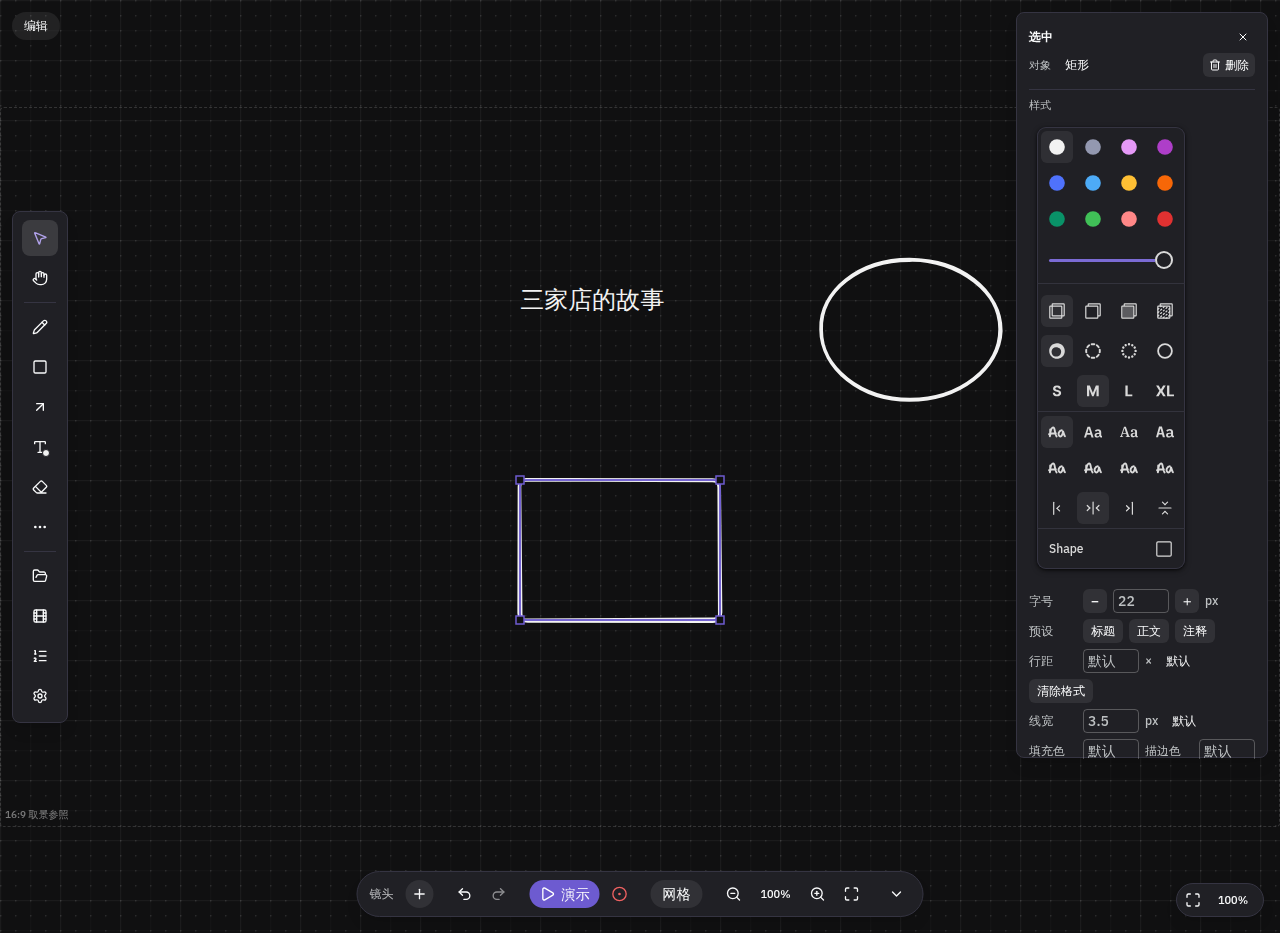Screen dimensions: 1280x933
Task: Select the pointer selection tool
Action: [40, 238]
